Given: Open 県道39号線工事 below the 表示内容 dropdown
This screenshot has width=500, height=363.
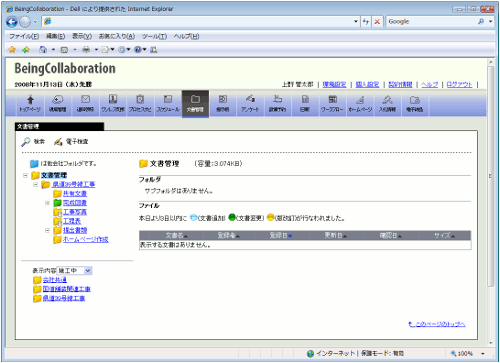Looking at the screenshot, I should click(x=64, y=298).
